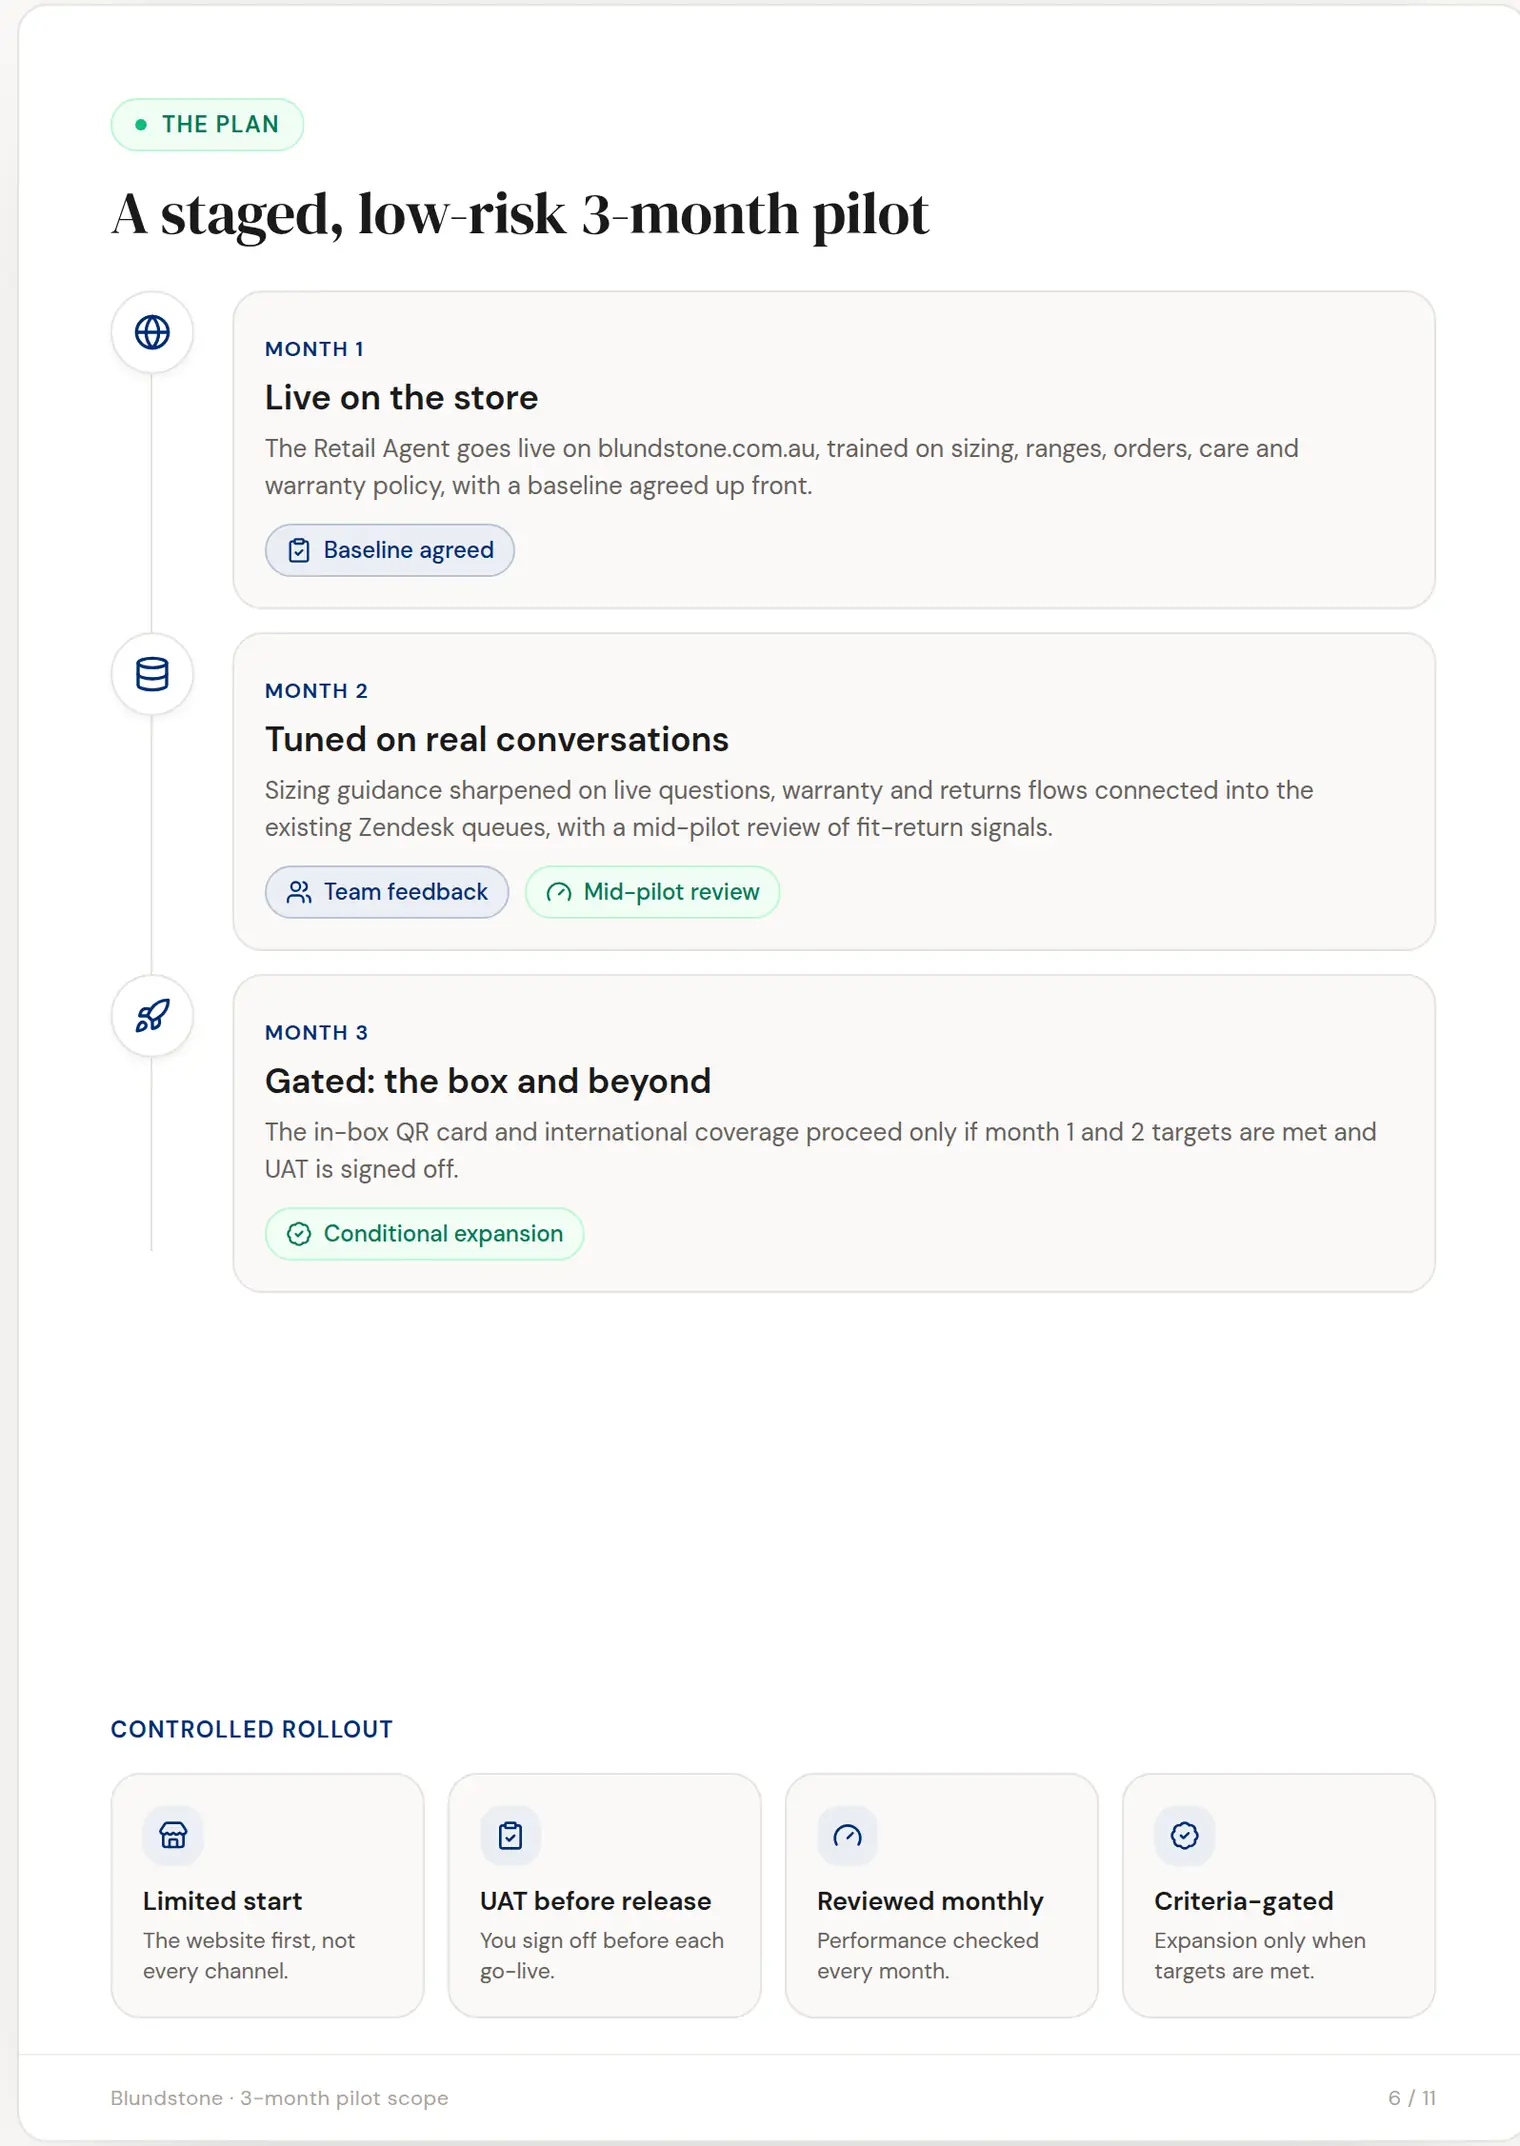The height and width of the screenshot is (2146, 1520).
Task: Click the 6 / 11 page indicator
Action: 1411,2098
